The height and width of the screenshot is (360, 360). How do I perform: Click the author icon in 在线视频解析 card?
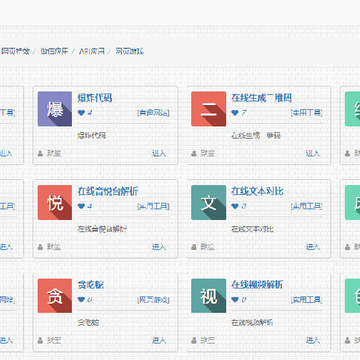(194, 340)
